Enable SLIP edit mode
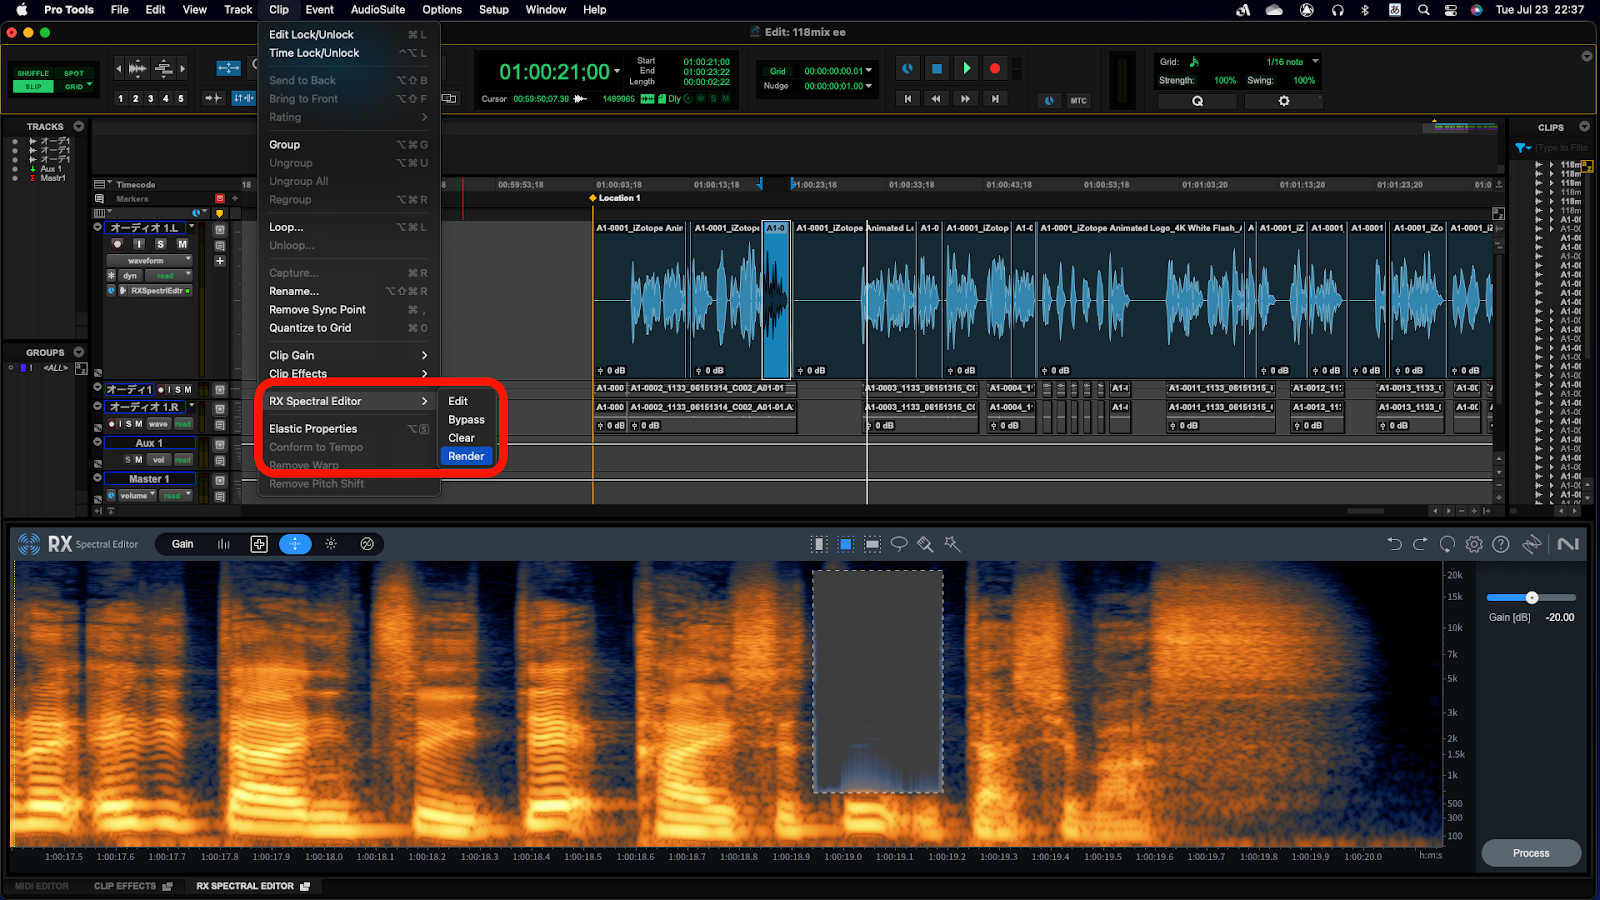Screen dimensions: 1600x900 coord(33,87)
